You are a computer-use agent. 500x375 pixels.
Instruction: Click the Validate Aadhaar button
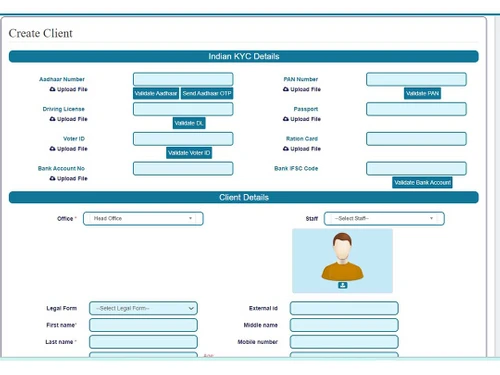click(x=156, y=93)
